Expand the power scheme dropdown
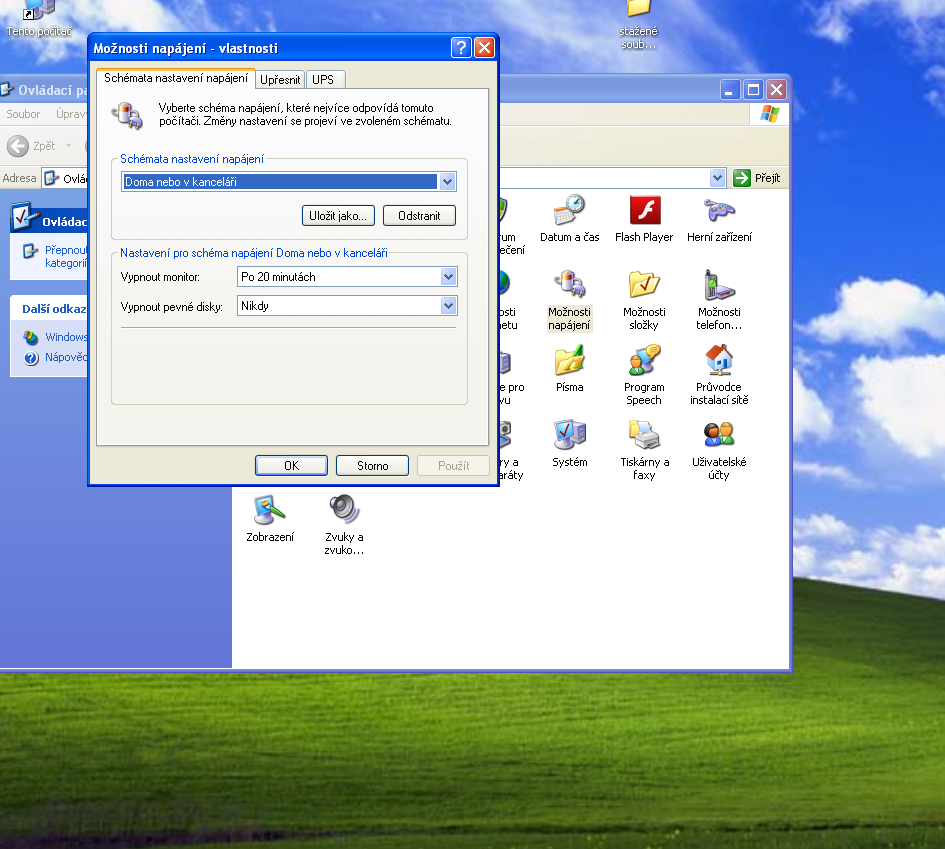Image resolution: width=945 pixels, height=849 pixels. (447, 182)
